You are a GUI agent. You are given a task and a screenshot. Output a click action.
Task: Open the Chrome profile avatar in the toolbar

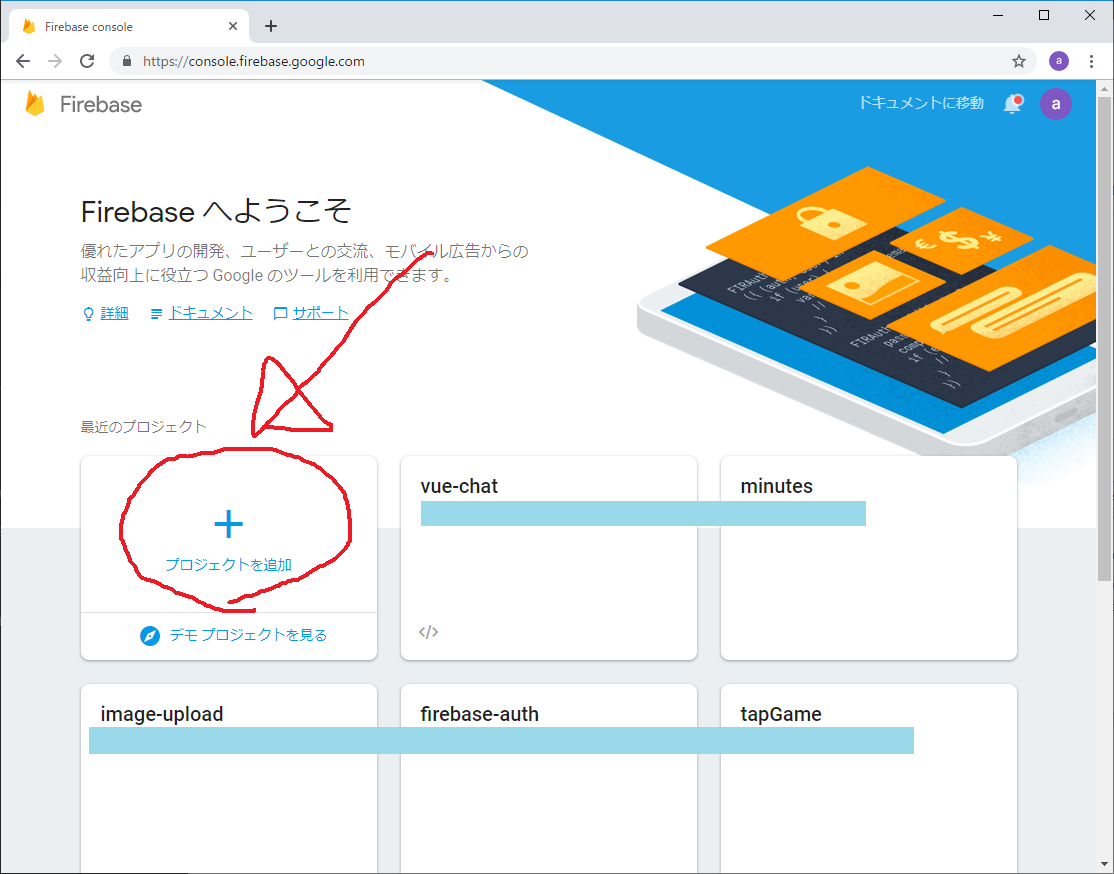[1059, 61]
